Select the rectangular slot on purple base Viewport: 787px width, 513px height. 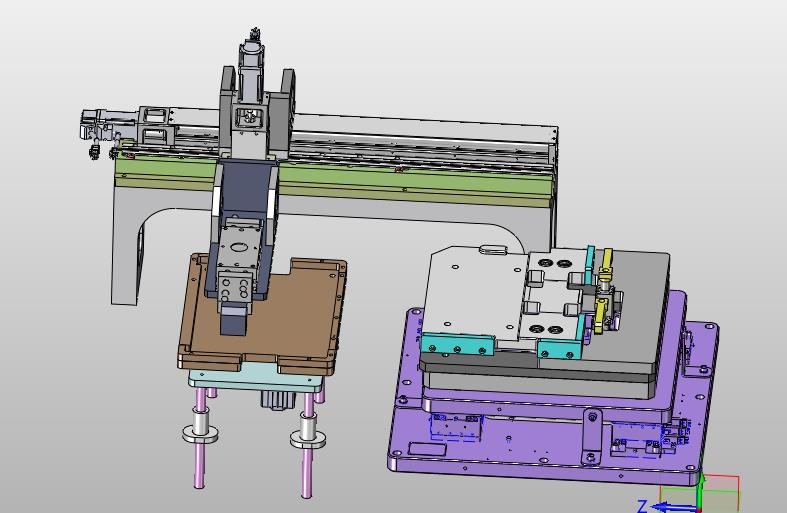coord(427,449)
